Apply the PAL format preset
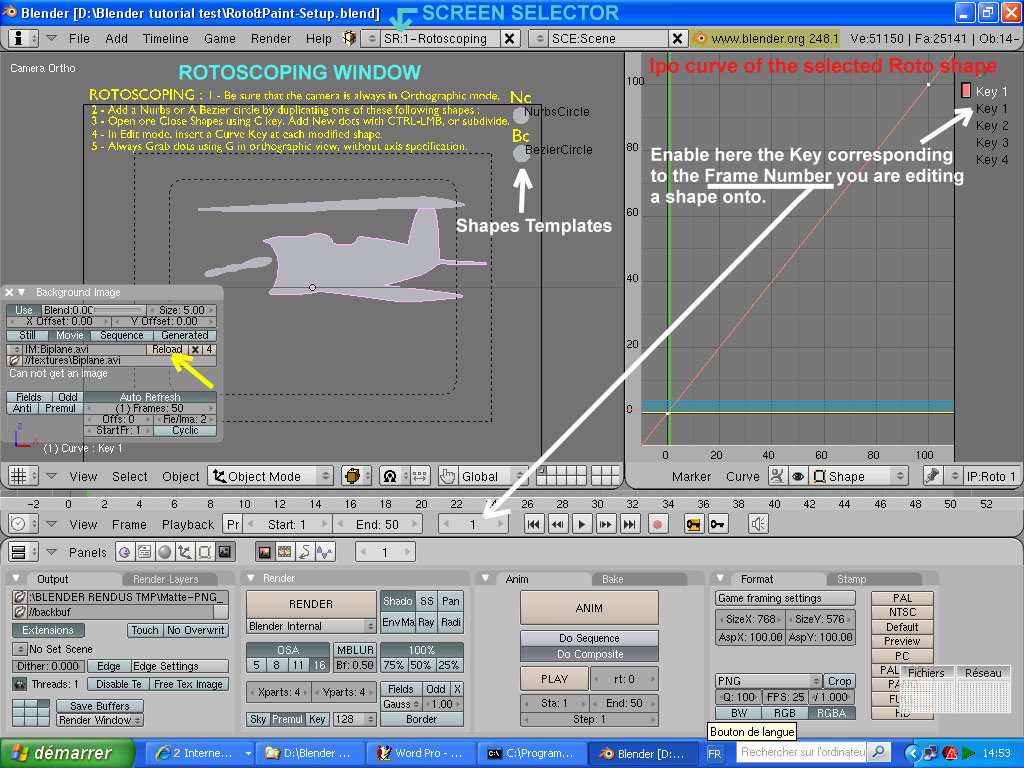1024x768 pixels. click(x=902, y=598)
